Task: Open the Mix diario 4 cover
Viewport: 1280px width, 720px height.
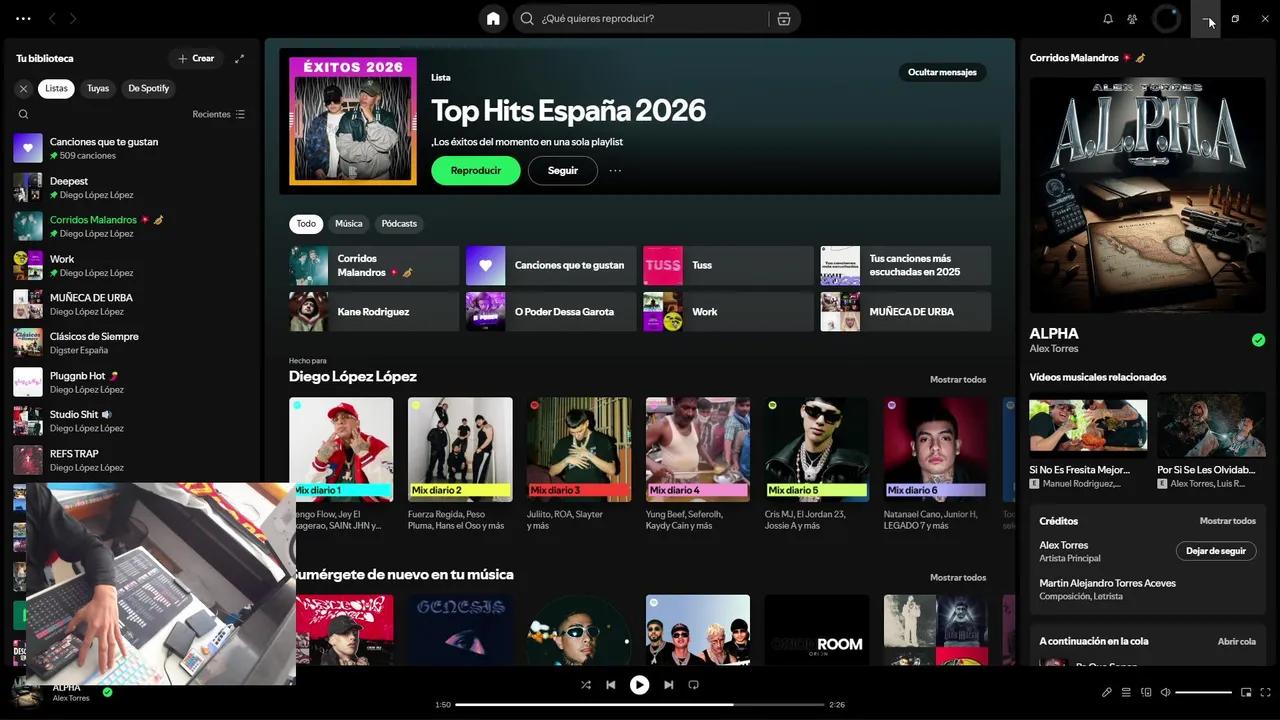Action: click(x=697, y=449)
